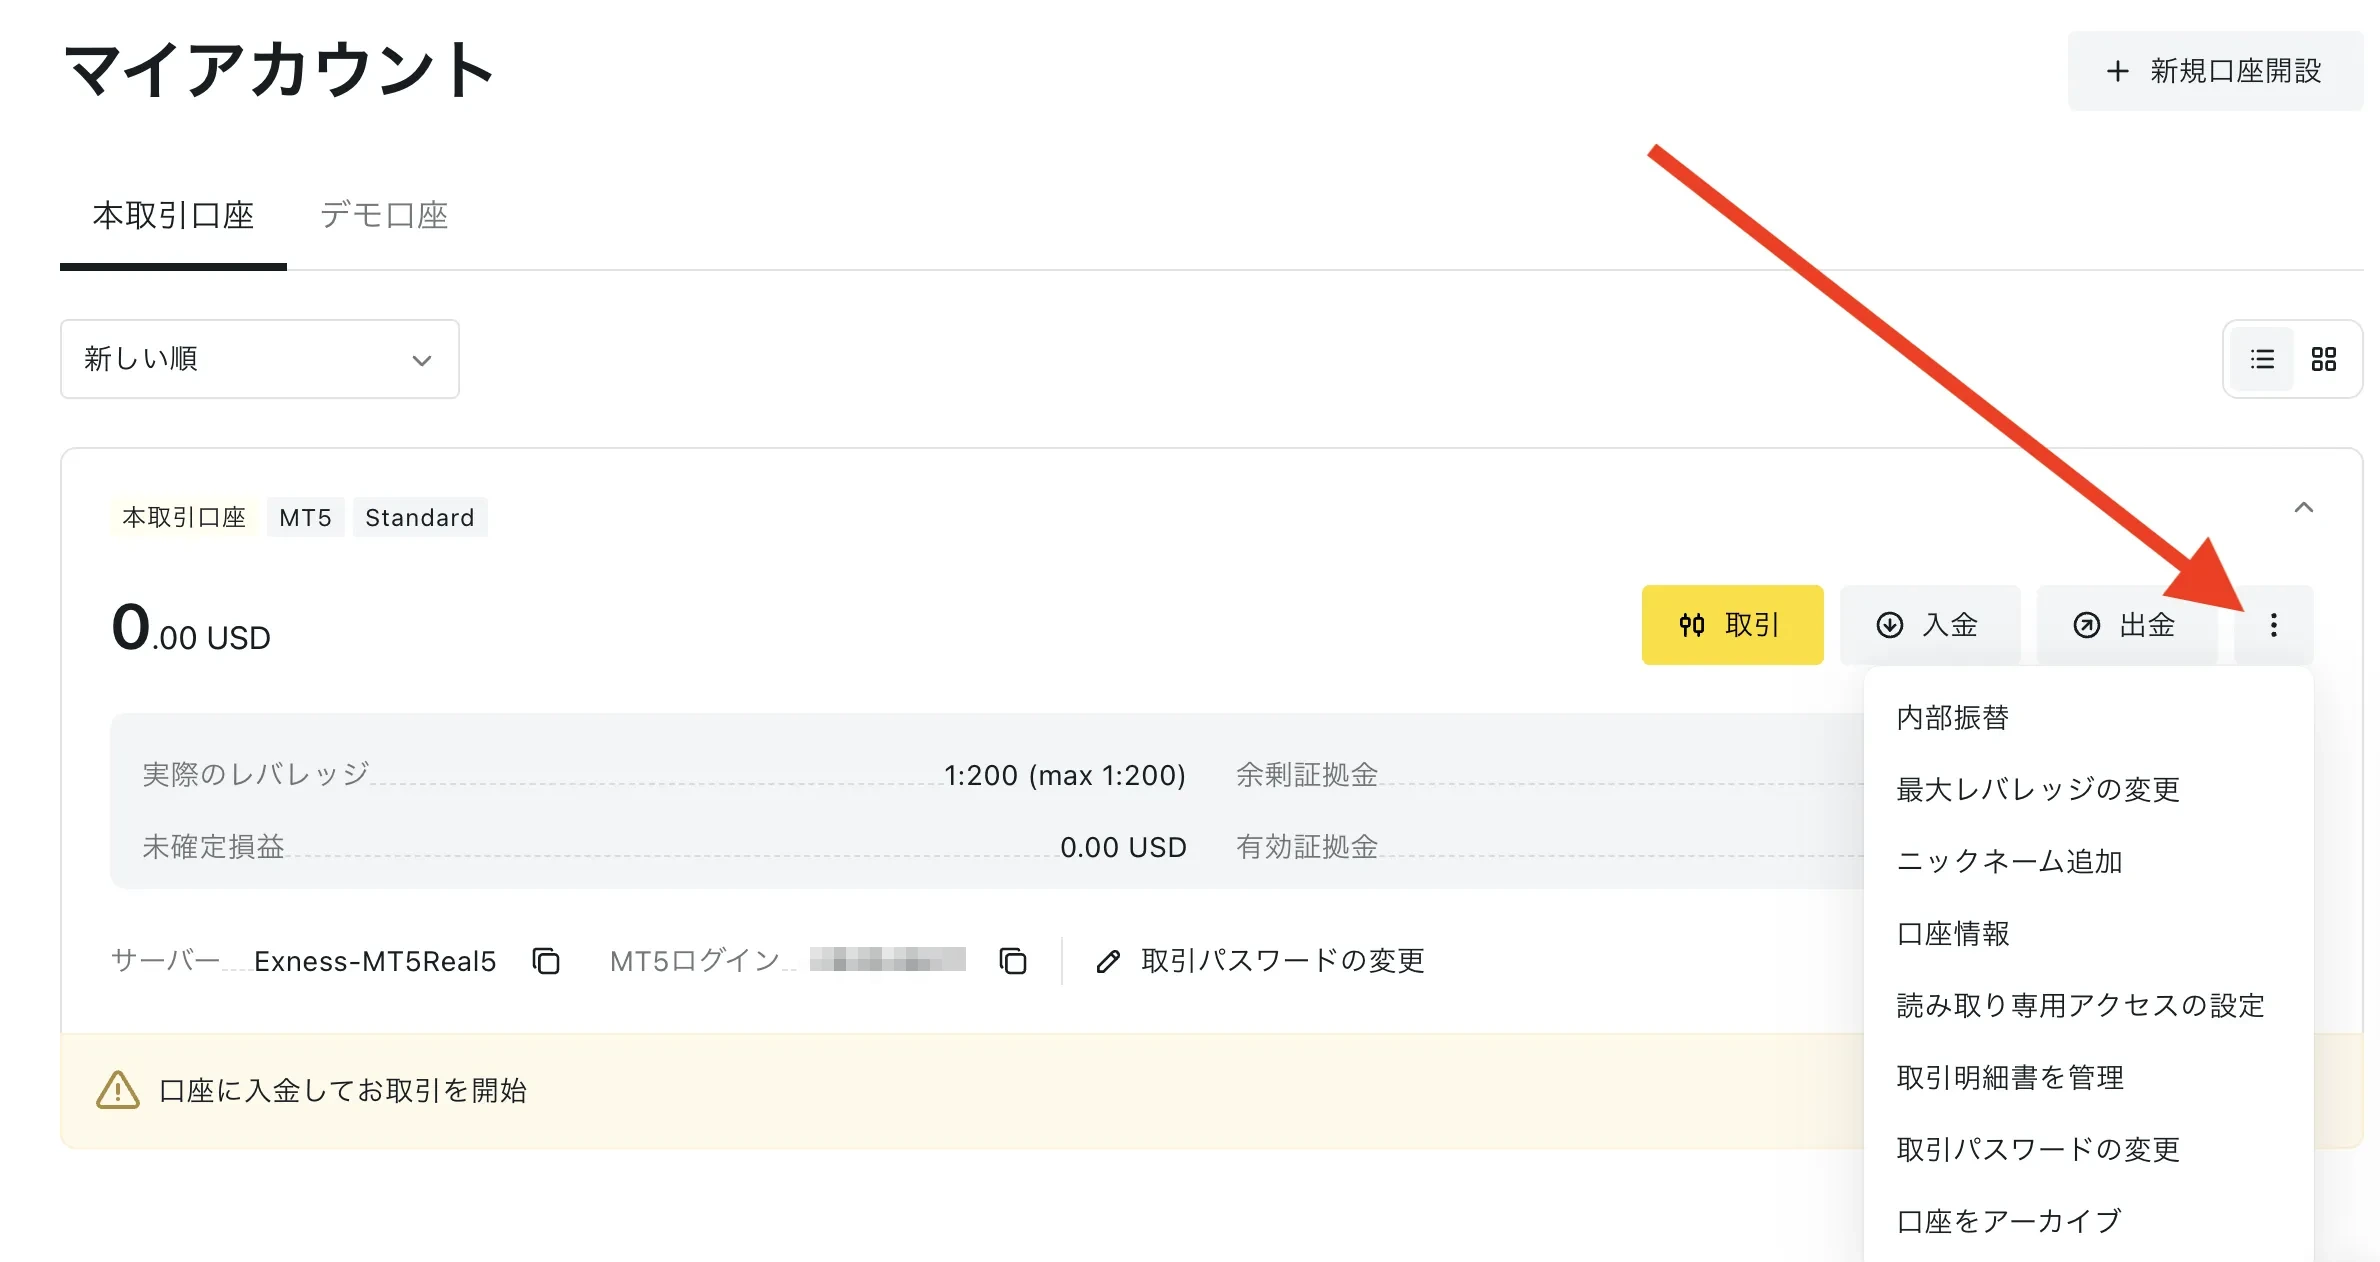Toggle the three-dot more options menu
2380x1262 pixels.
(2274, 625)
